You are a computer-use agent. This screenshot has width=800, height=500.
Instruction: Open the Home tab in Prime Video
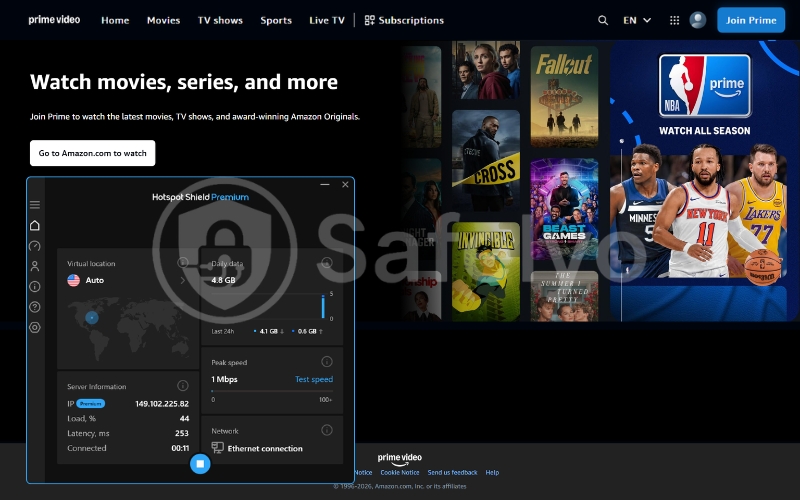tap(115, 20)
